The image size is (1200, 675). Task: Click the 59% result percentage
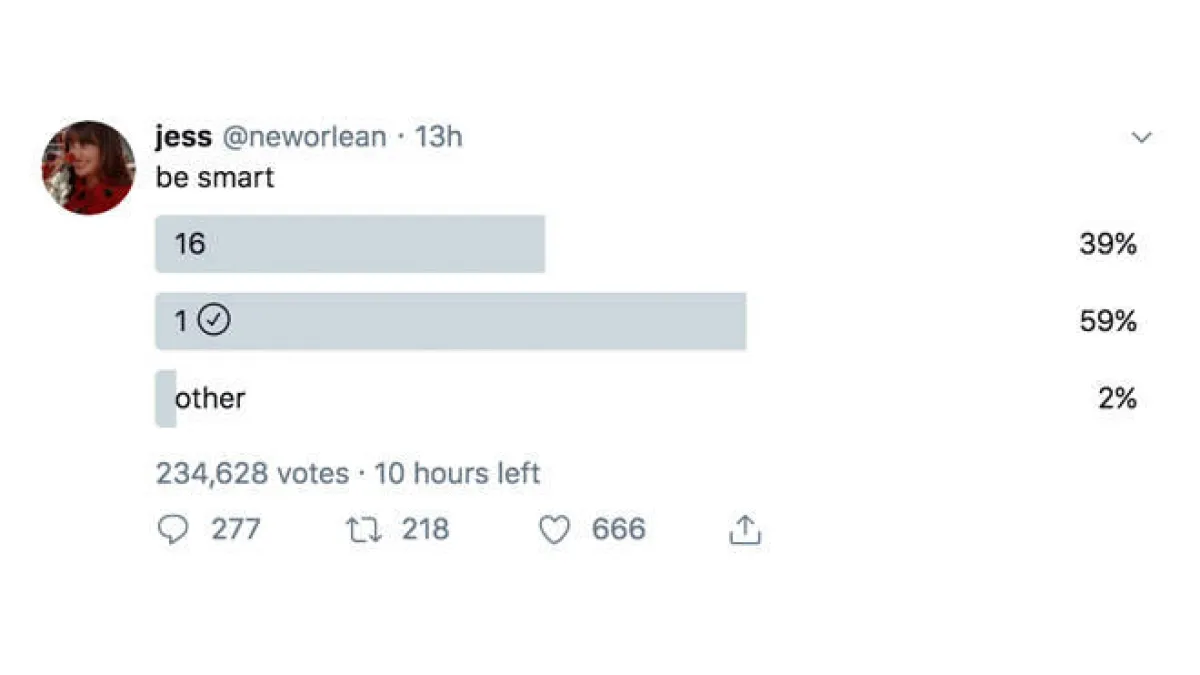(1107, 321)
